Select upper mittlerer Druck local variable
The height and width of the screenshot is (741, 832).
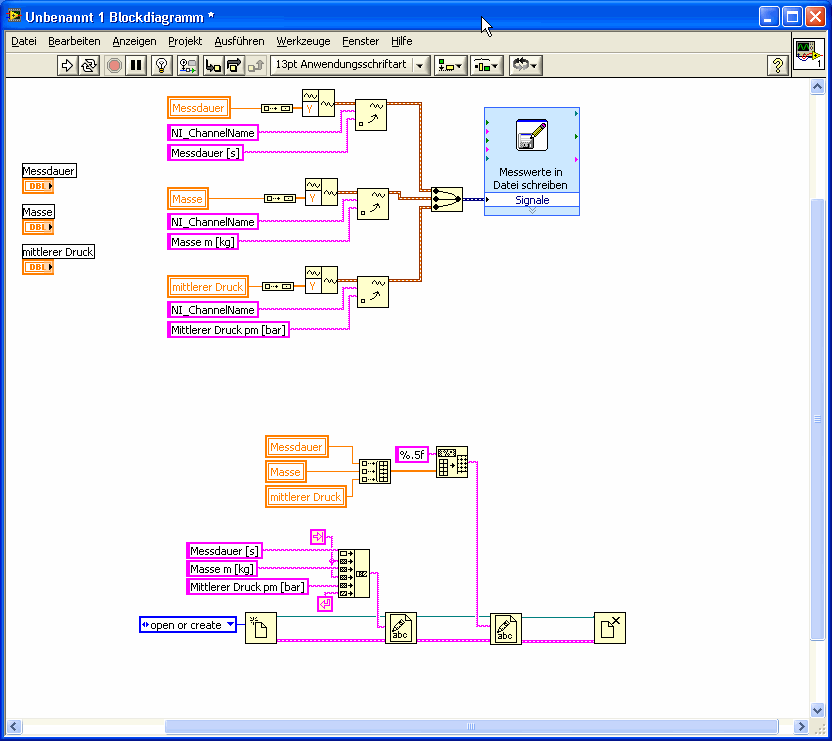click(x=207, y=287)
